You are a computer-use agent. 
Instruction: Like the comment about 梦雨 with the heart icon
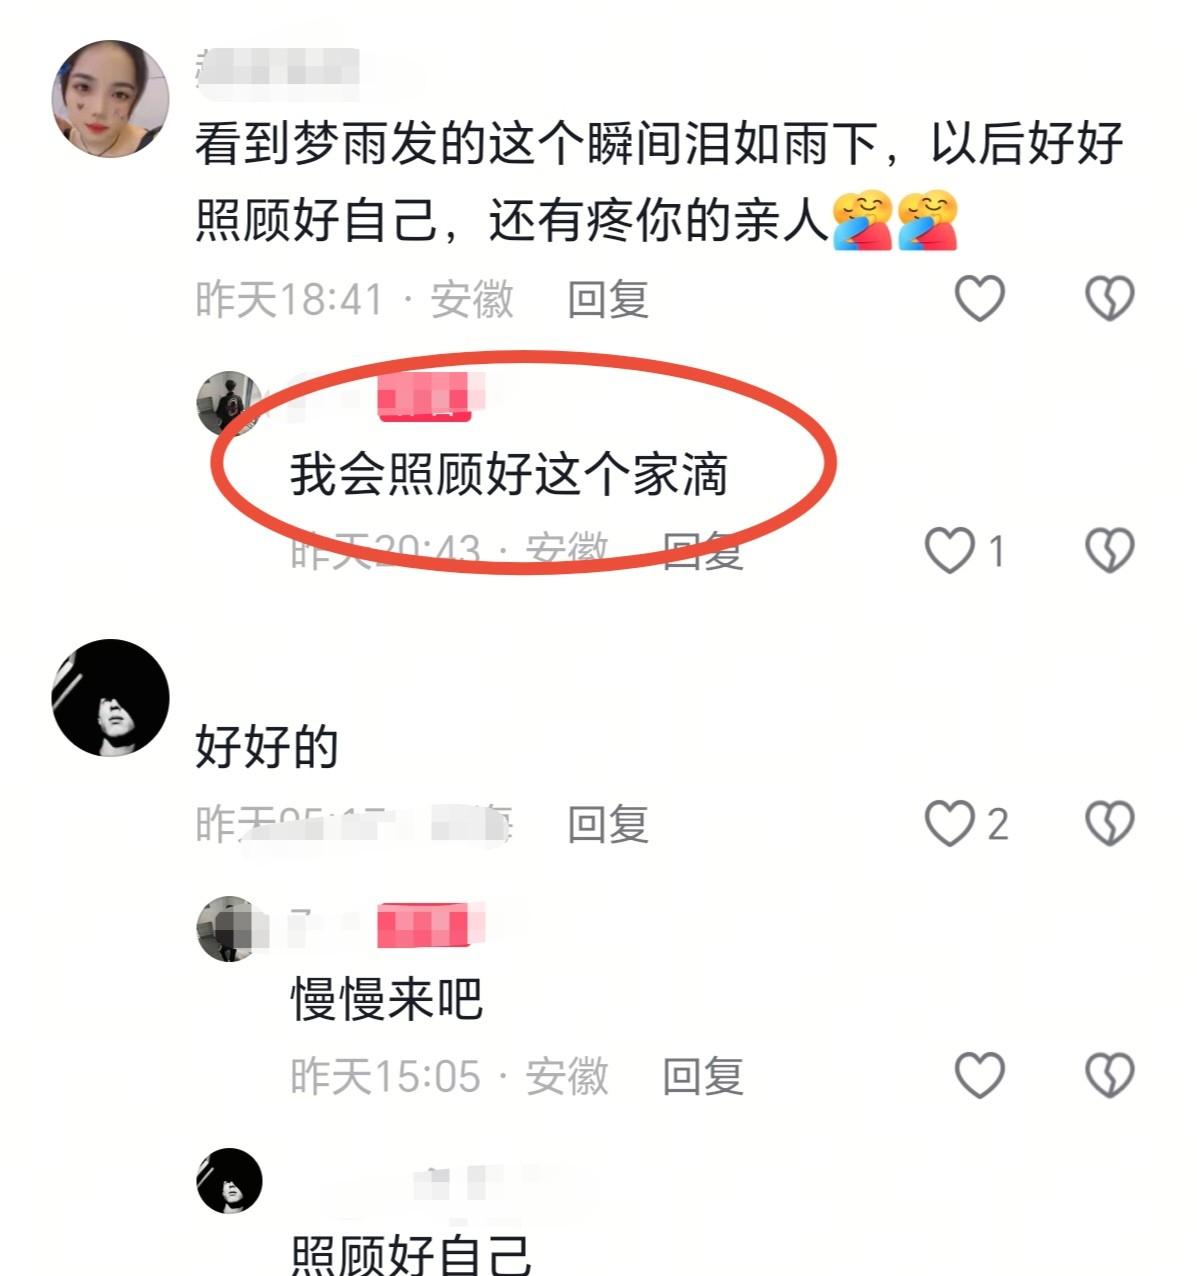tap(979, 298)
